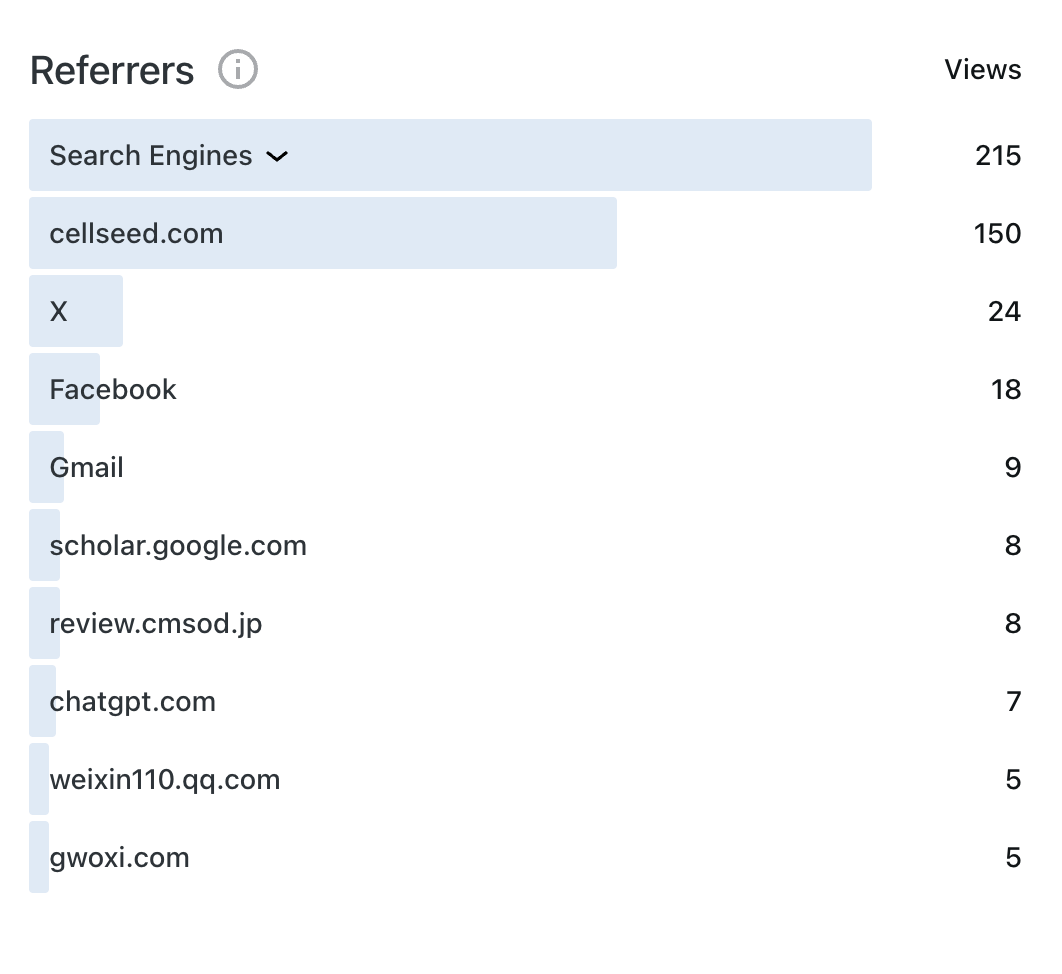Click the 24 views count for X
The image size is (1062, 974).
click(1004, 312)
